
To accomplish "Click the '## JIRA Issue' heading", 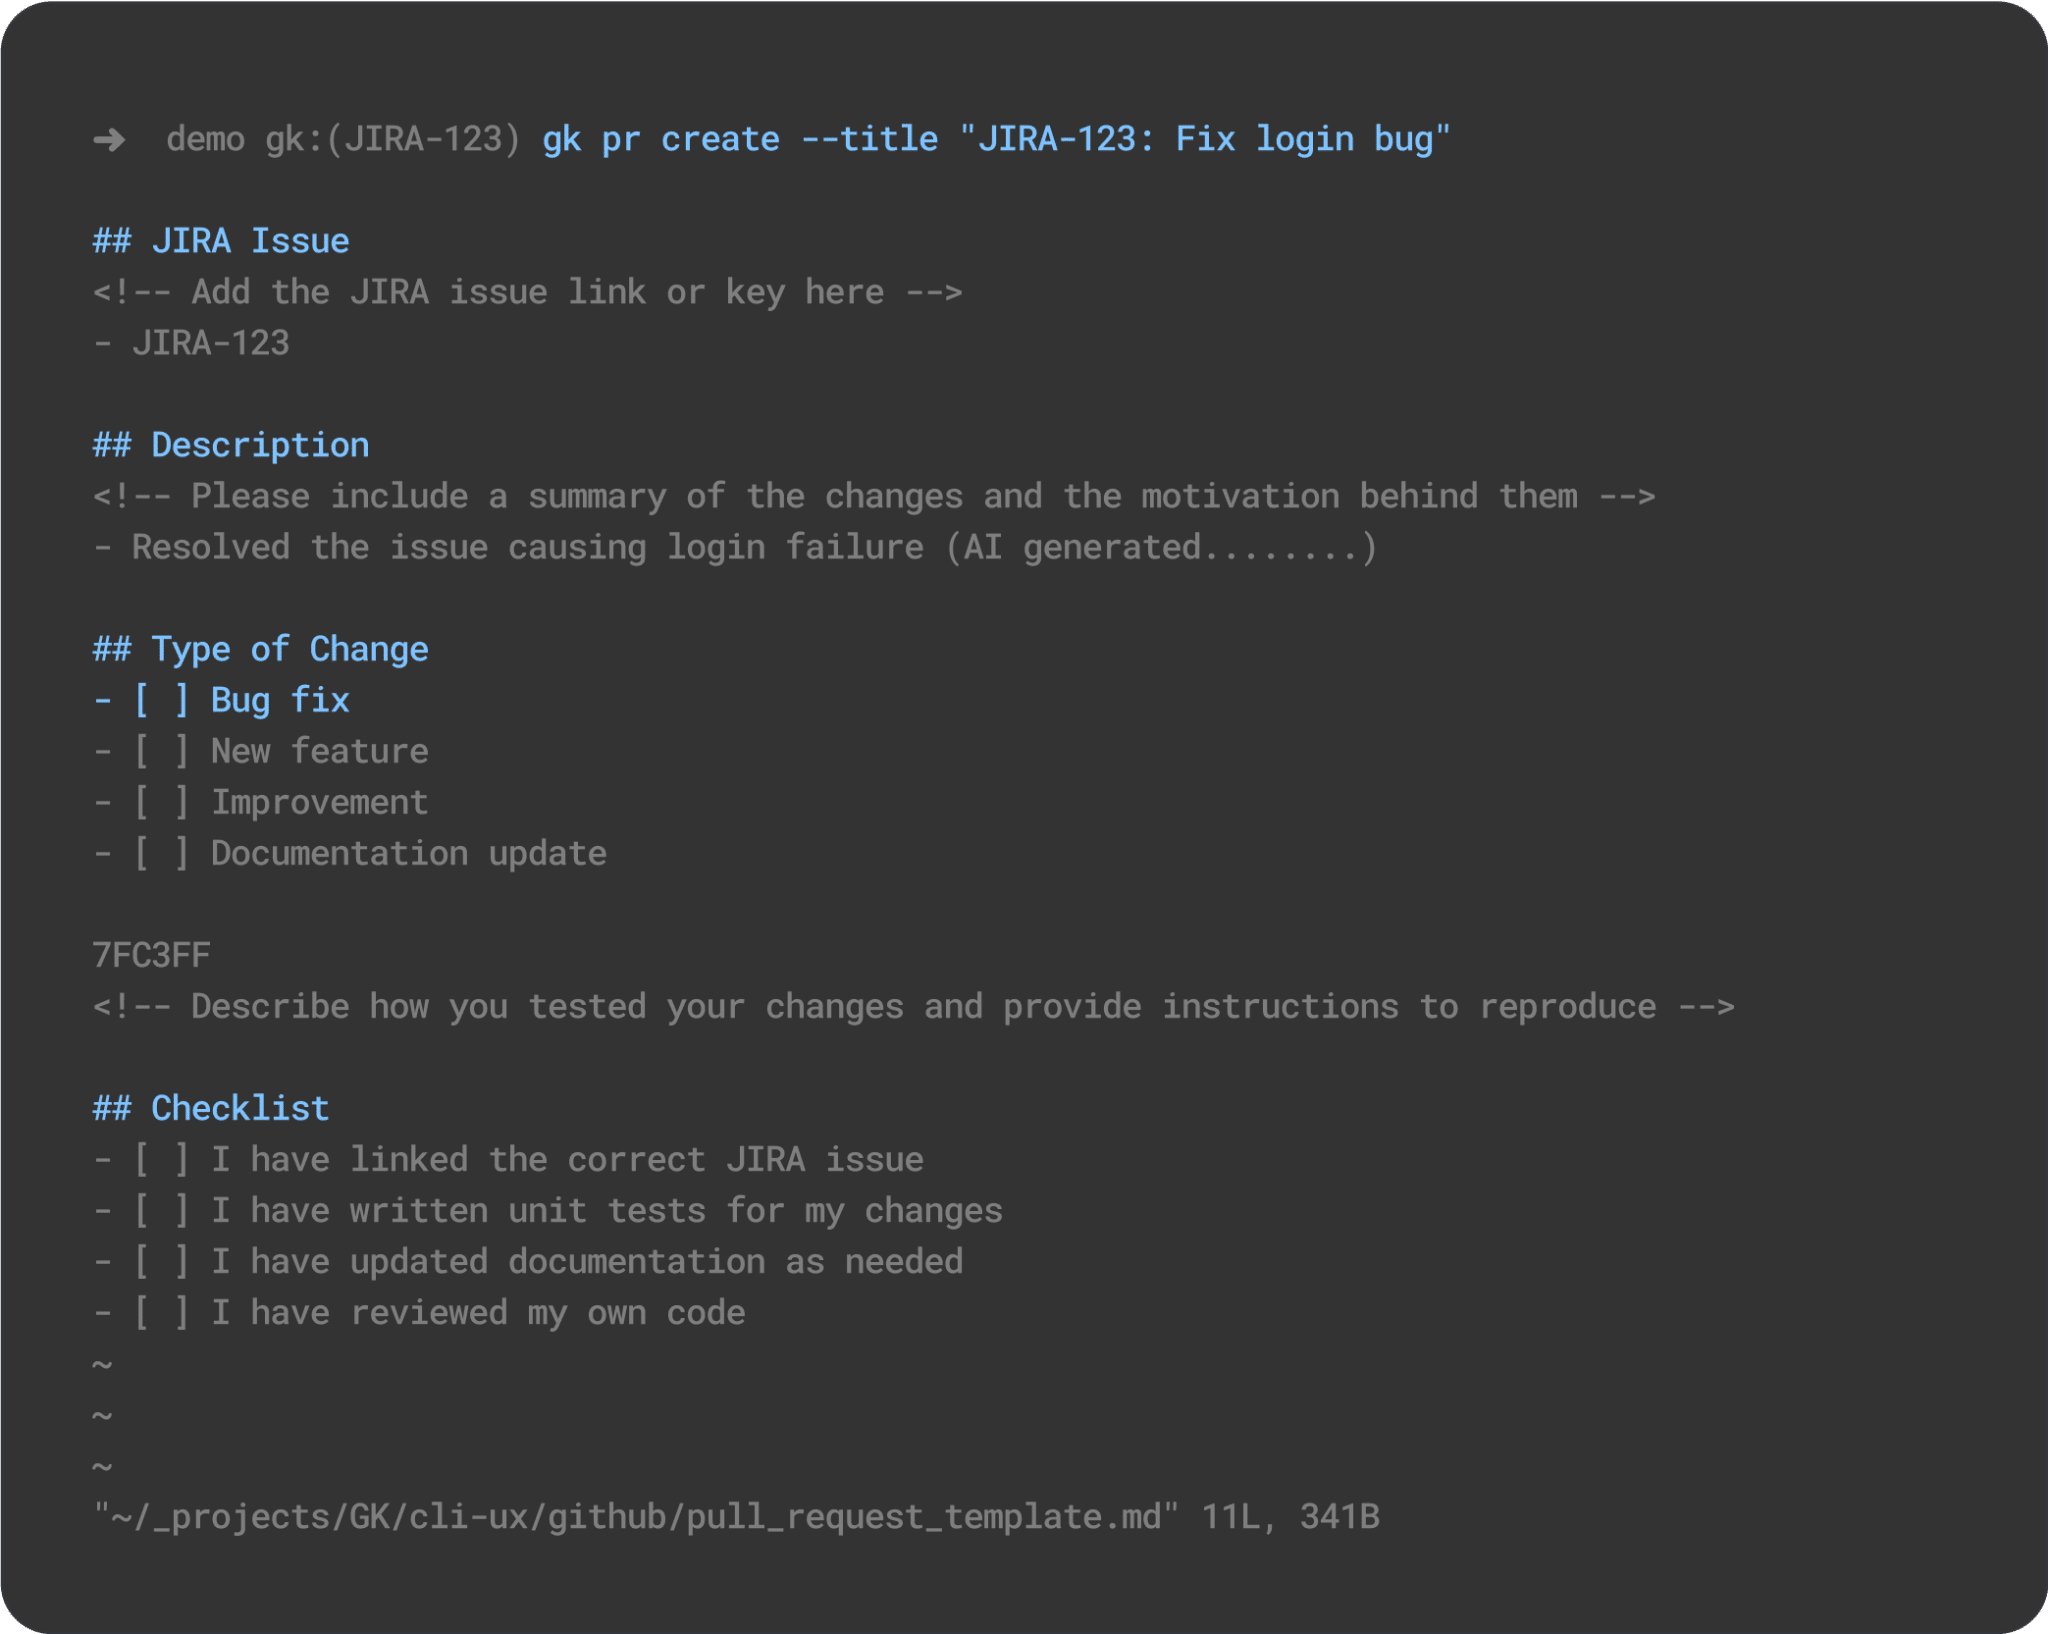I will click(x=221, y=241).
